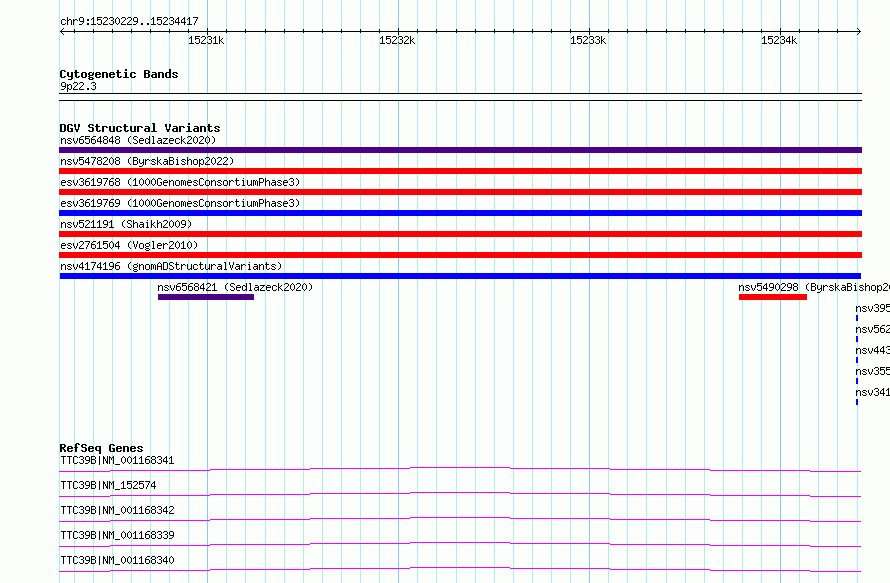Click the right arrowhead of the coordinate ruler
Viewport: 890px width, 583px height.
859,31
